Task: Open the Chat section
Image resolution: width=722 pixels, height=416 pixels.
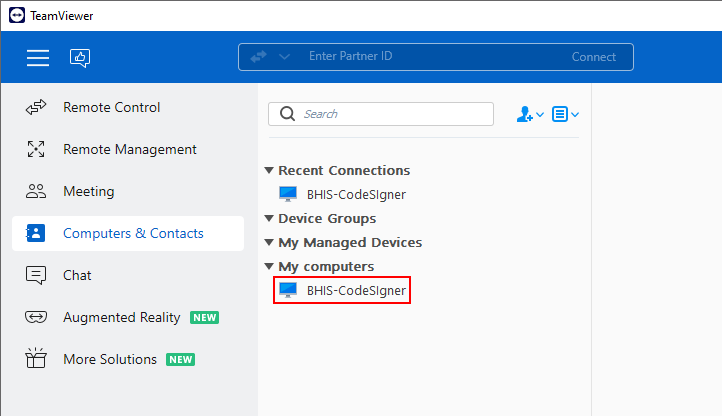Action: tap(77, 275)
